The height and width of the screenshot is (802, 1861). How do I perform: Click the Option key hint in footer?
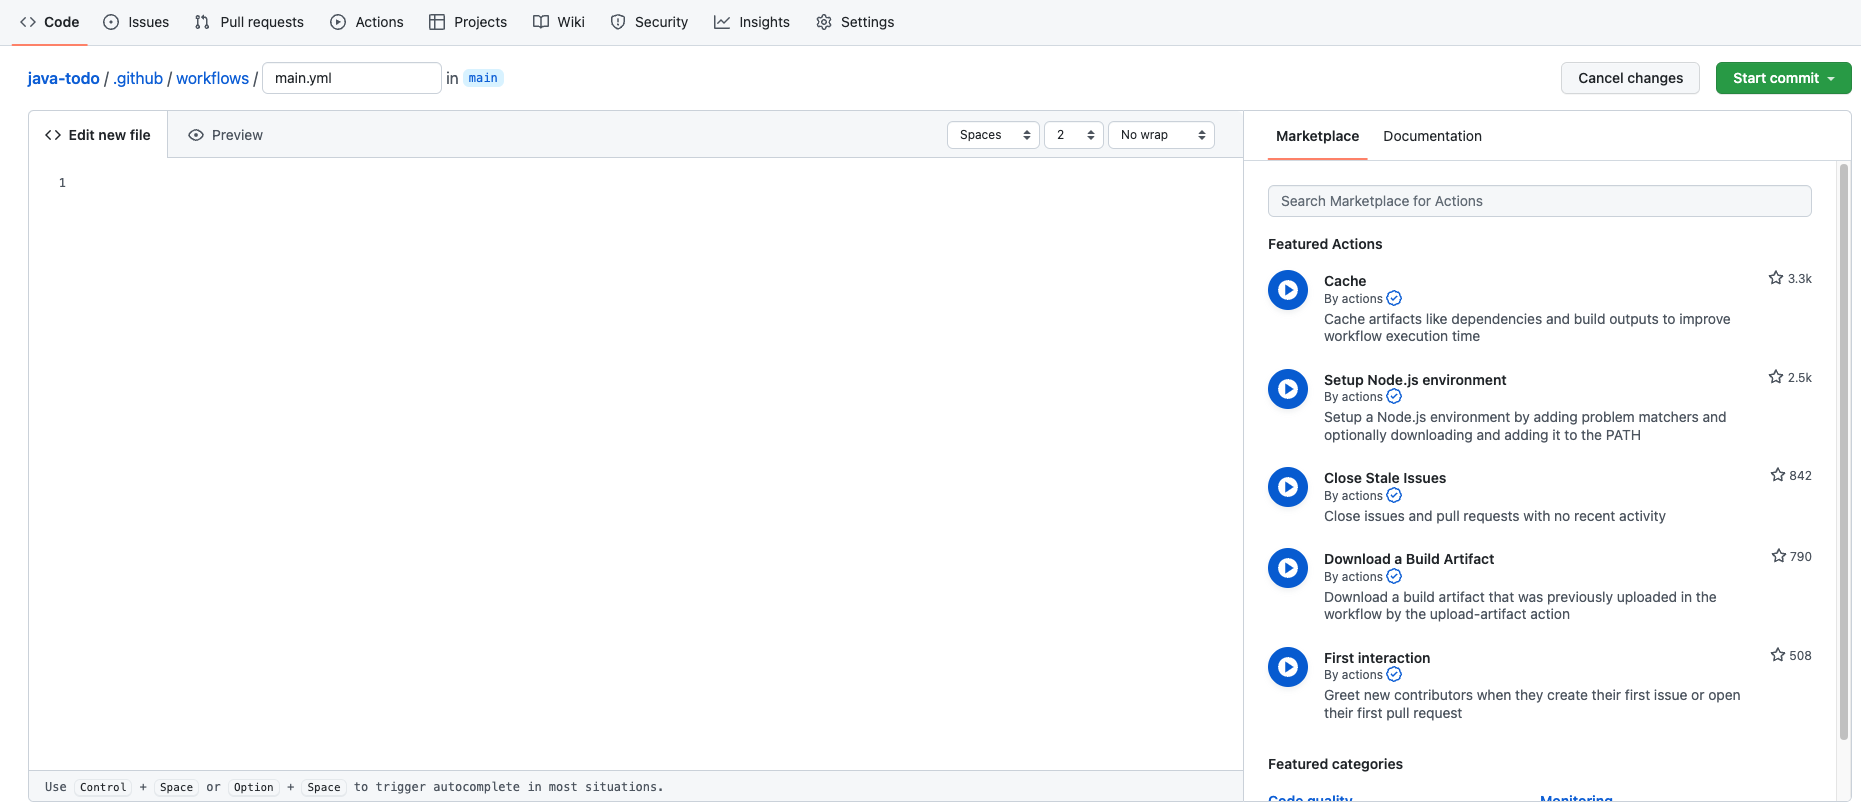[254, 787]
